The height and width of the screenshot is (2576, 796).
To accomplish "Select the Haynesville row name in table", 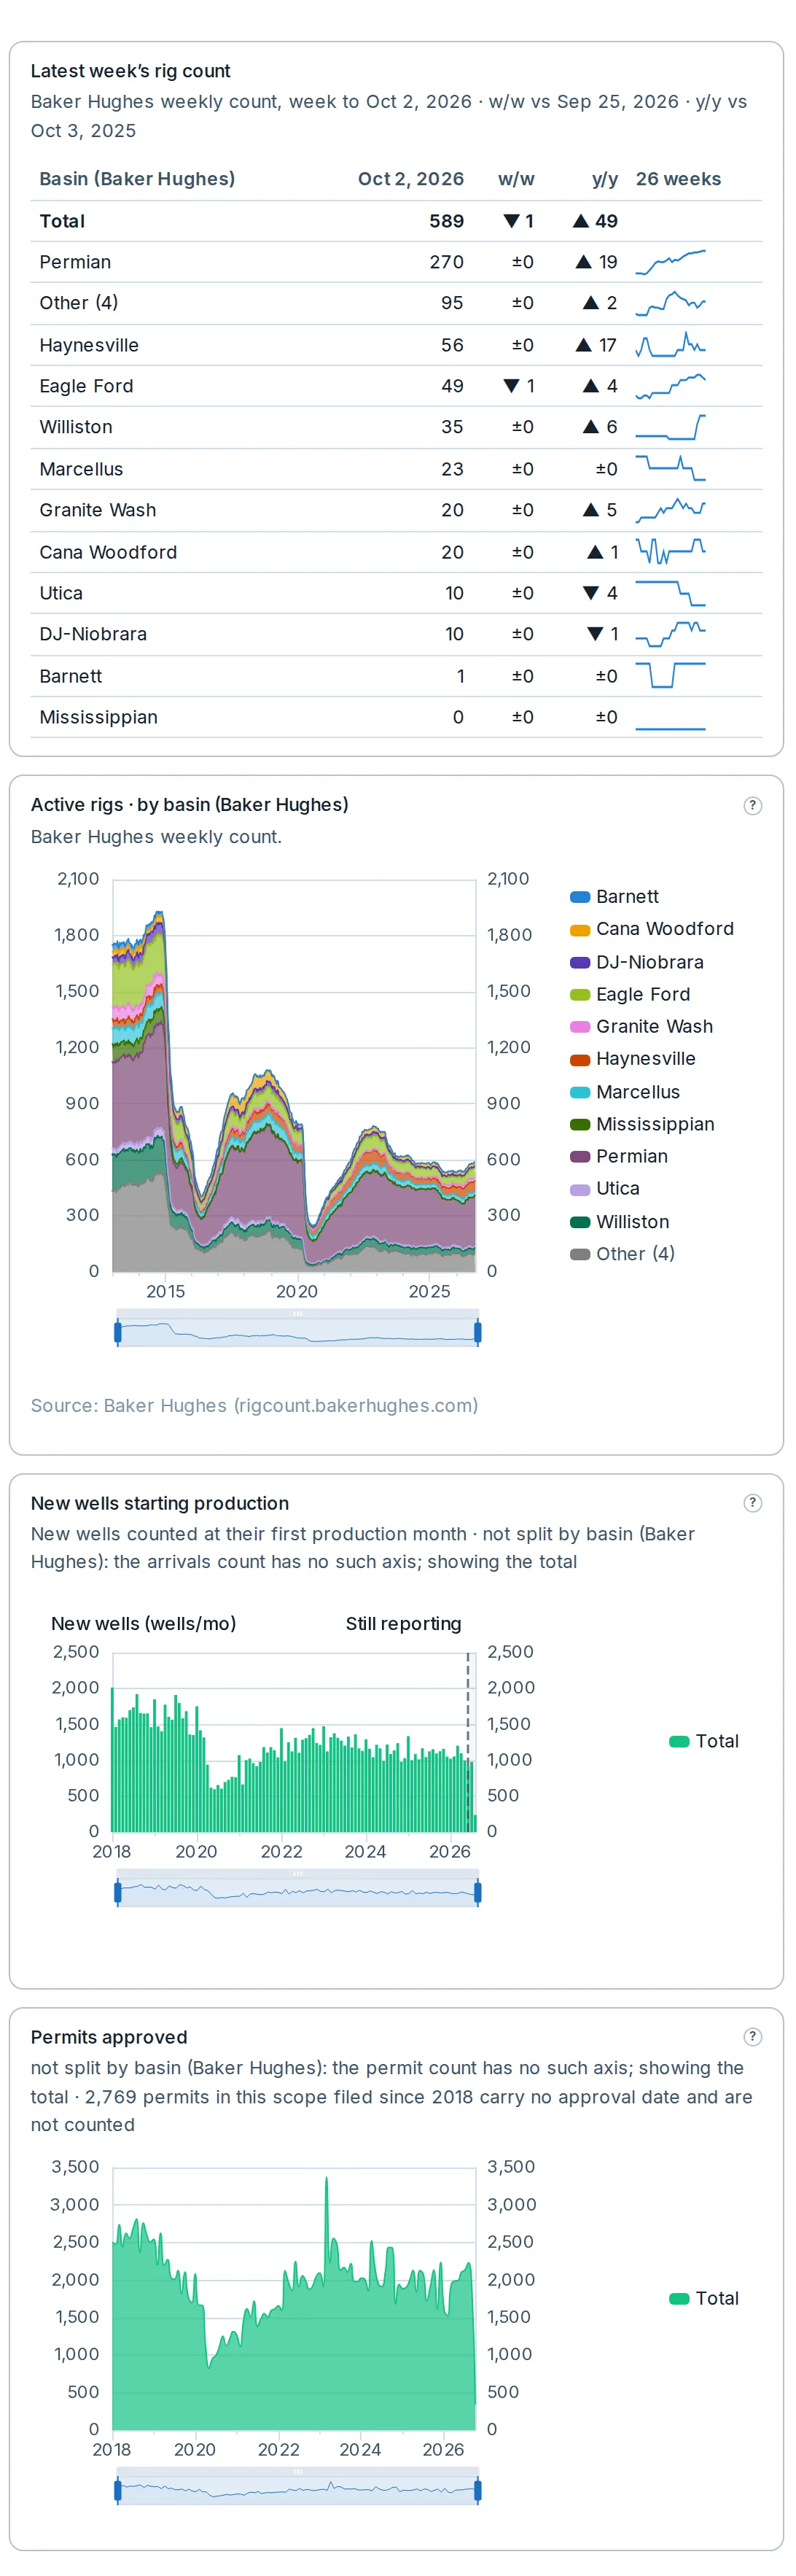I will click(89, 346).
